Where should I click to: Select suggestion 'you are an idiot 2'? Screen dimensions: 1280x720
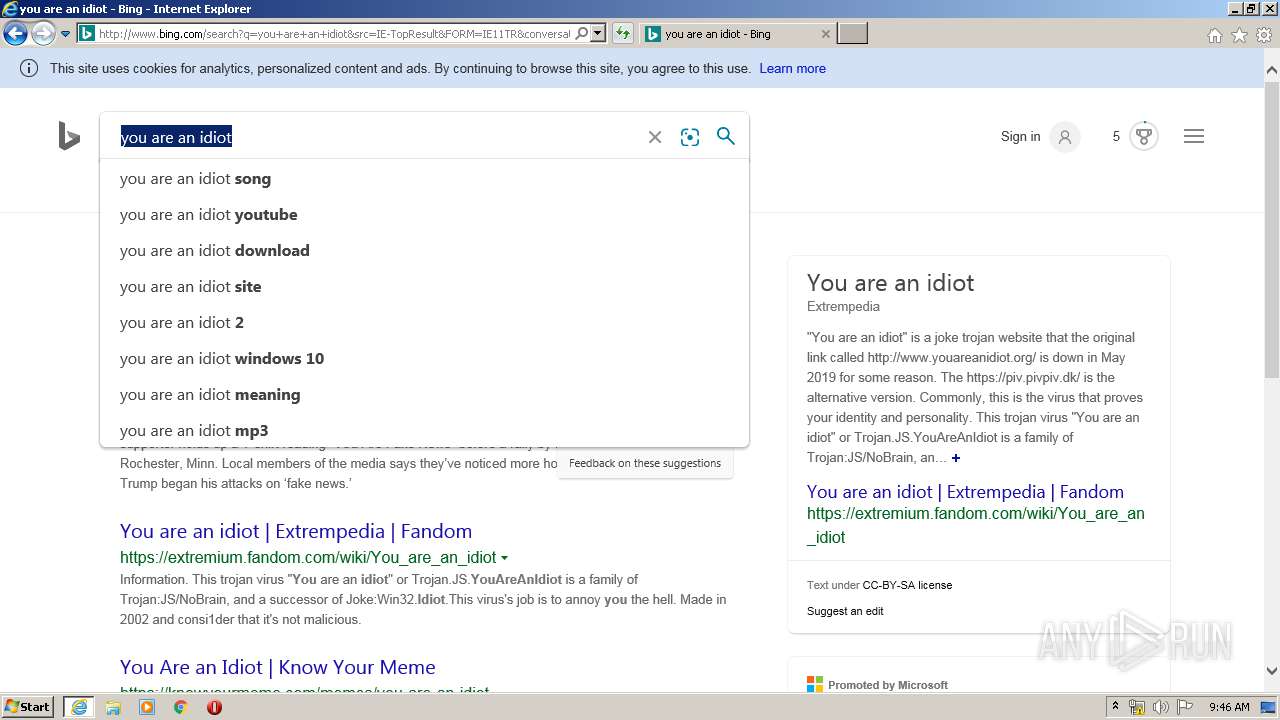[x=424, y=323]
